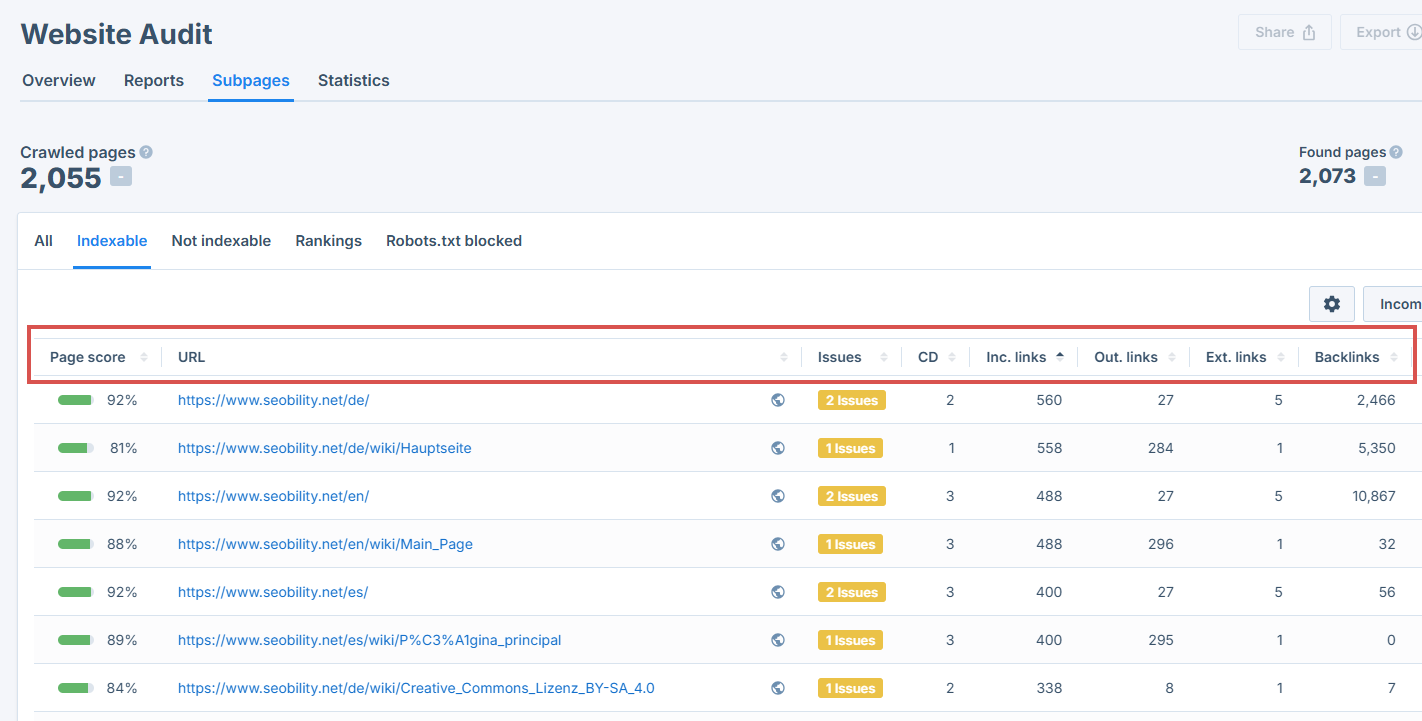Click 2 Issues badge for seobility.net/de/
This screenshot has width=1422, height=721.
852,400
